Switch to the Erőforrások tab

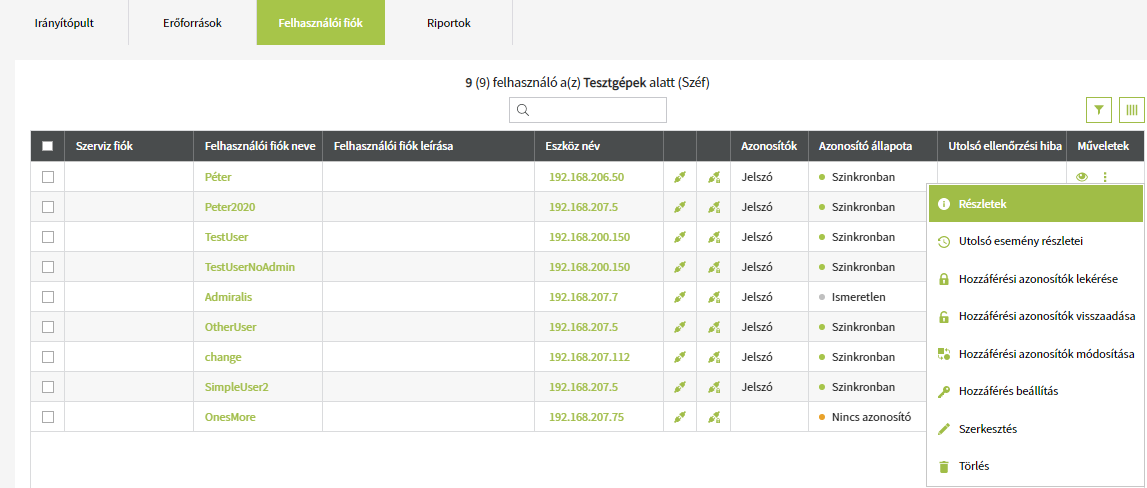point(192,23)
